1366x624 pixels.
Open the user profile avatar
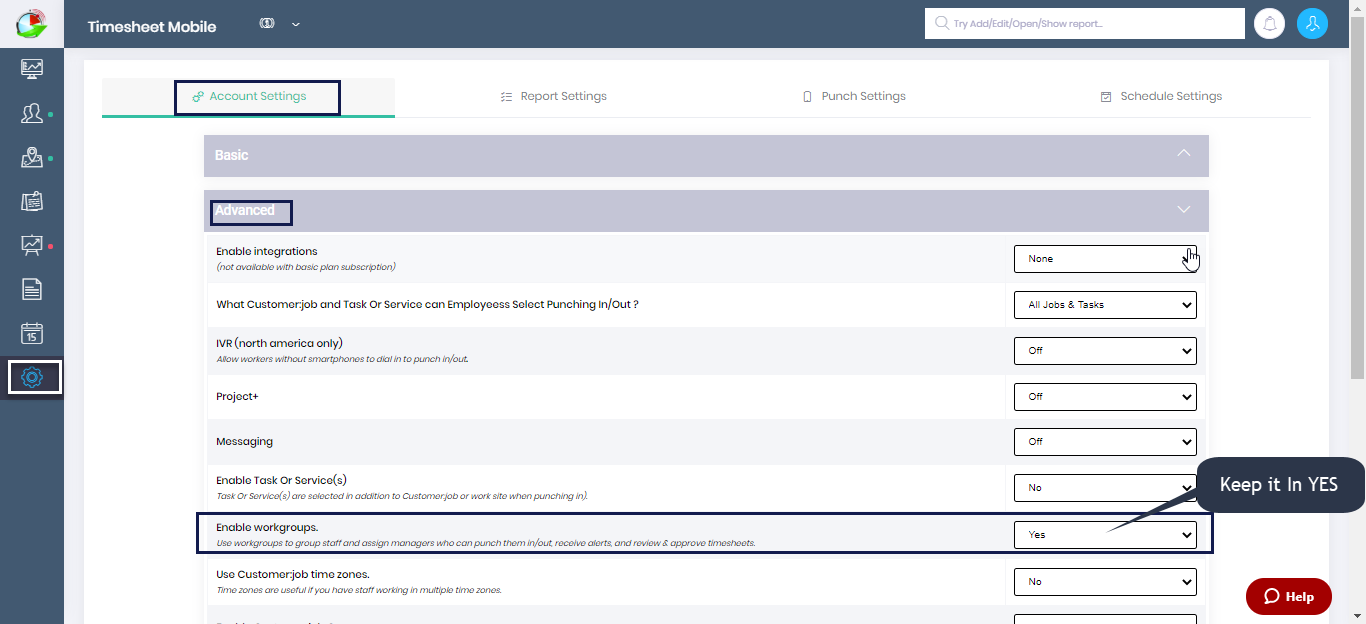[x=1312, y=23]
